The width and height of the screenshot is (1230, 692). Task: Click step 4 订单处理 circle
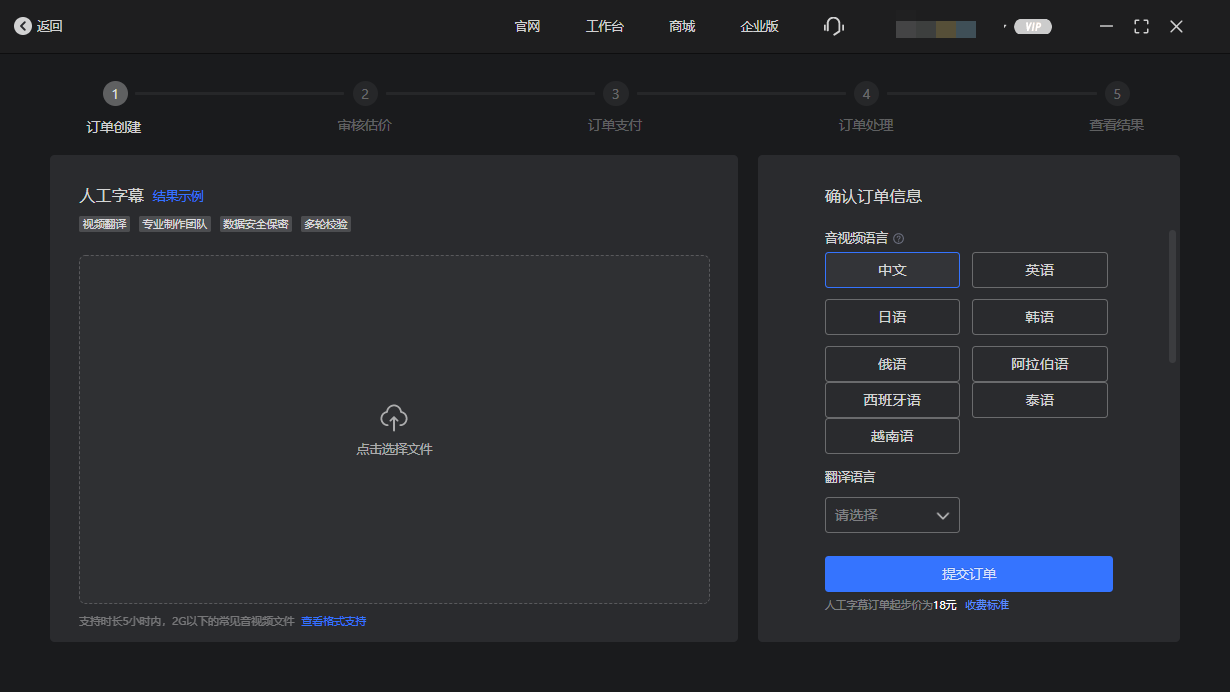coord(866,94)
